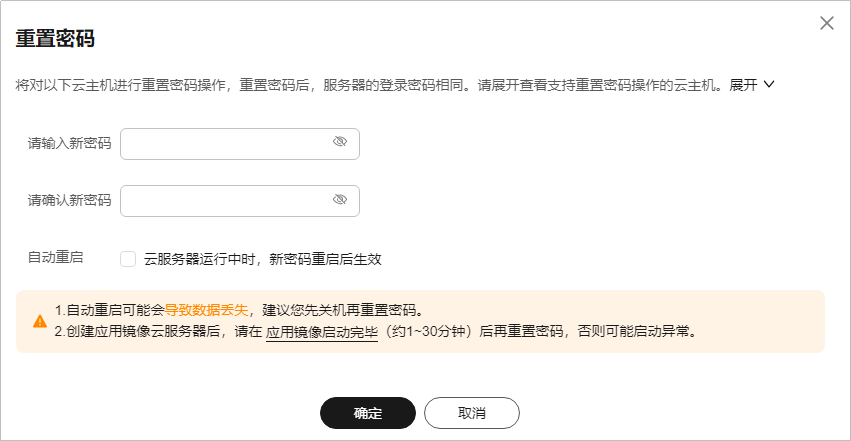Click the label 云服务器运行中时,新密码重启后生效
This screenshot has width=851, height=441.
tap(263, 259)
